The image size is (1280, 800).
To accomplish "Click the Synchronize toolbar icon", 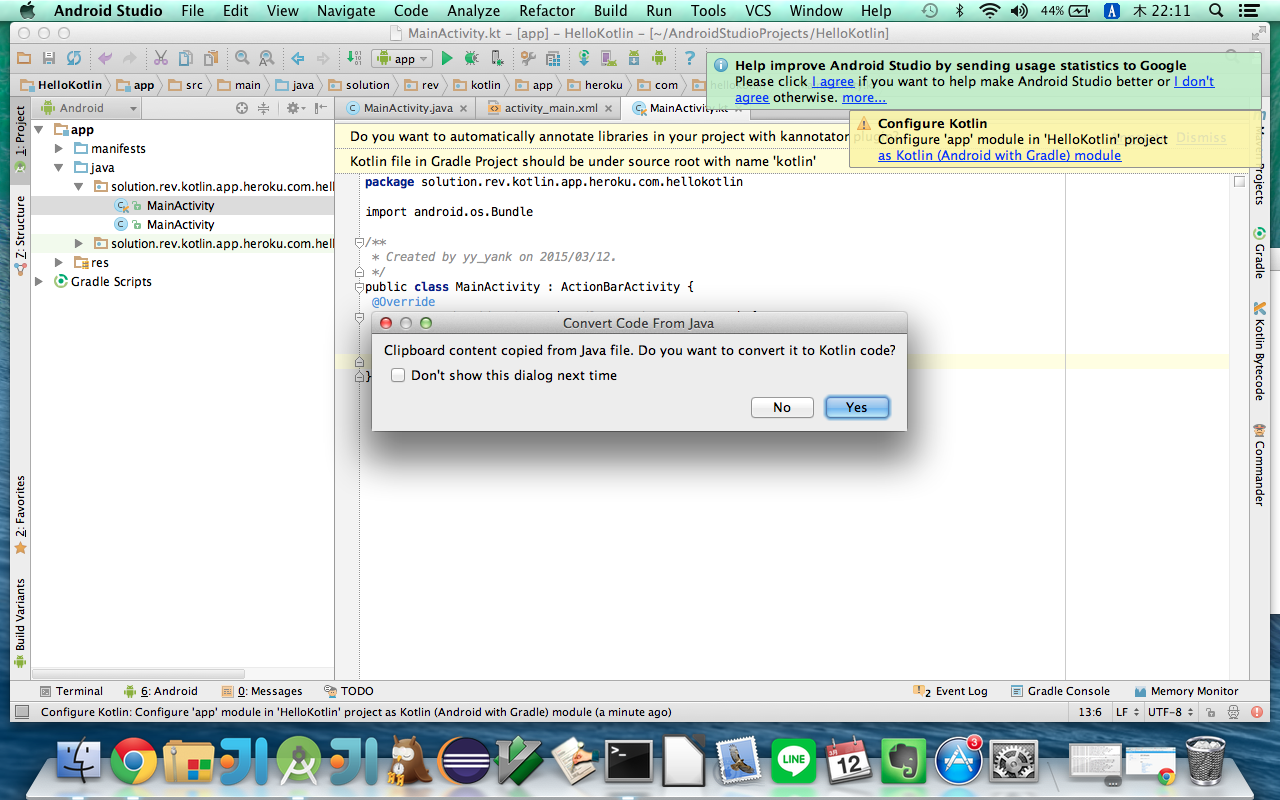I will 74,59.
